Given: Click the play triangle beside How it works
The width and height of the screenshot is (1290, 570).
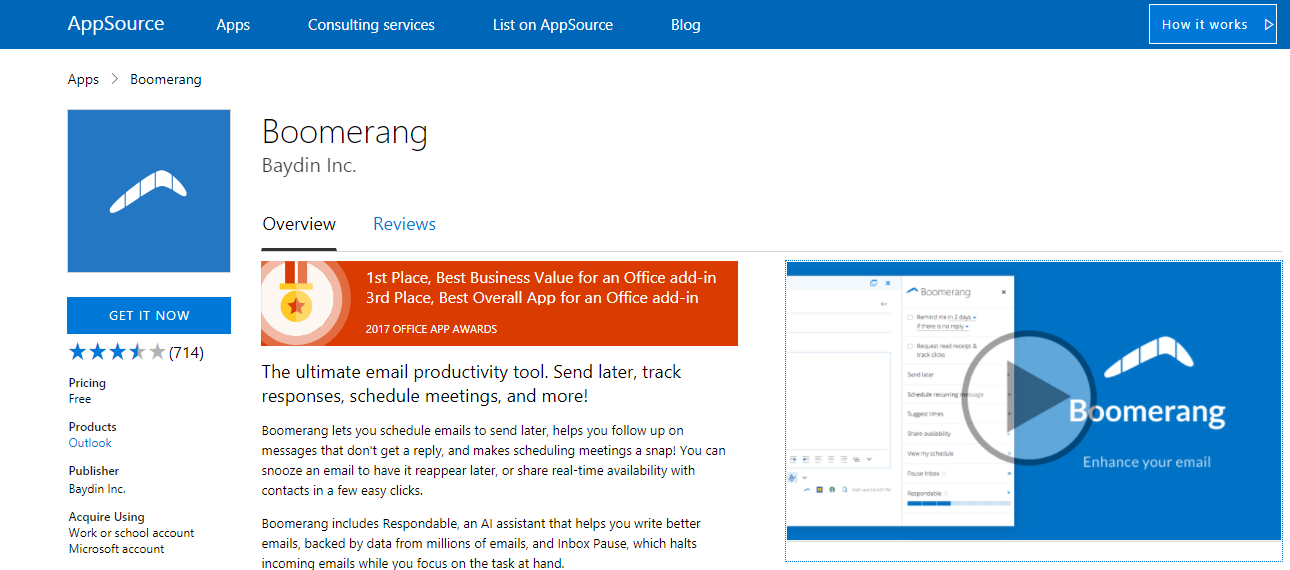Looking at the screenshot, I should (1269, 25).
